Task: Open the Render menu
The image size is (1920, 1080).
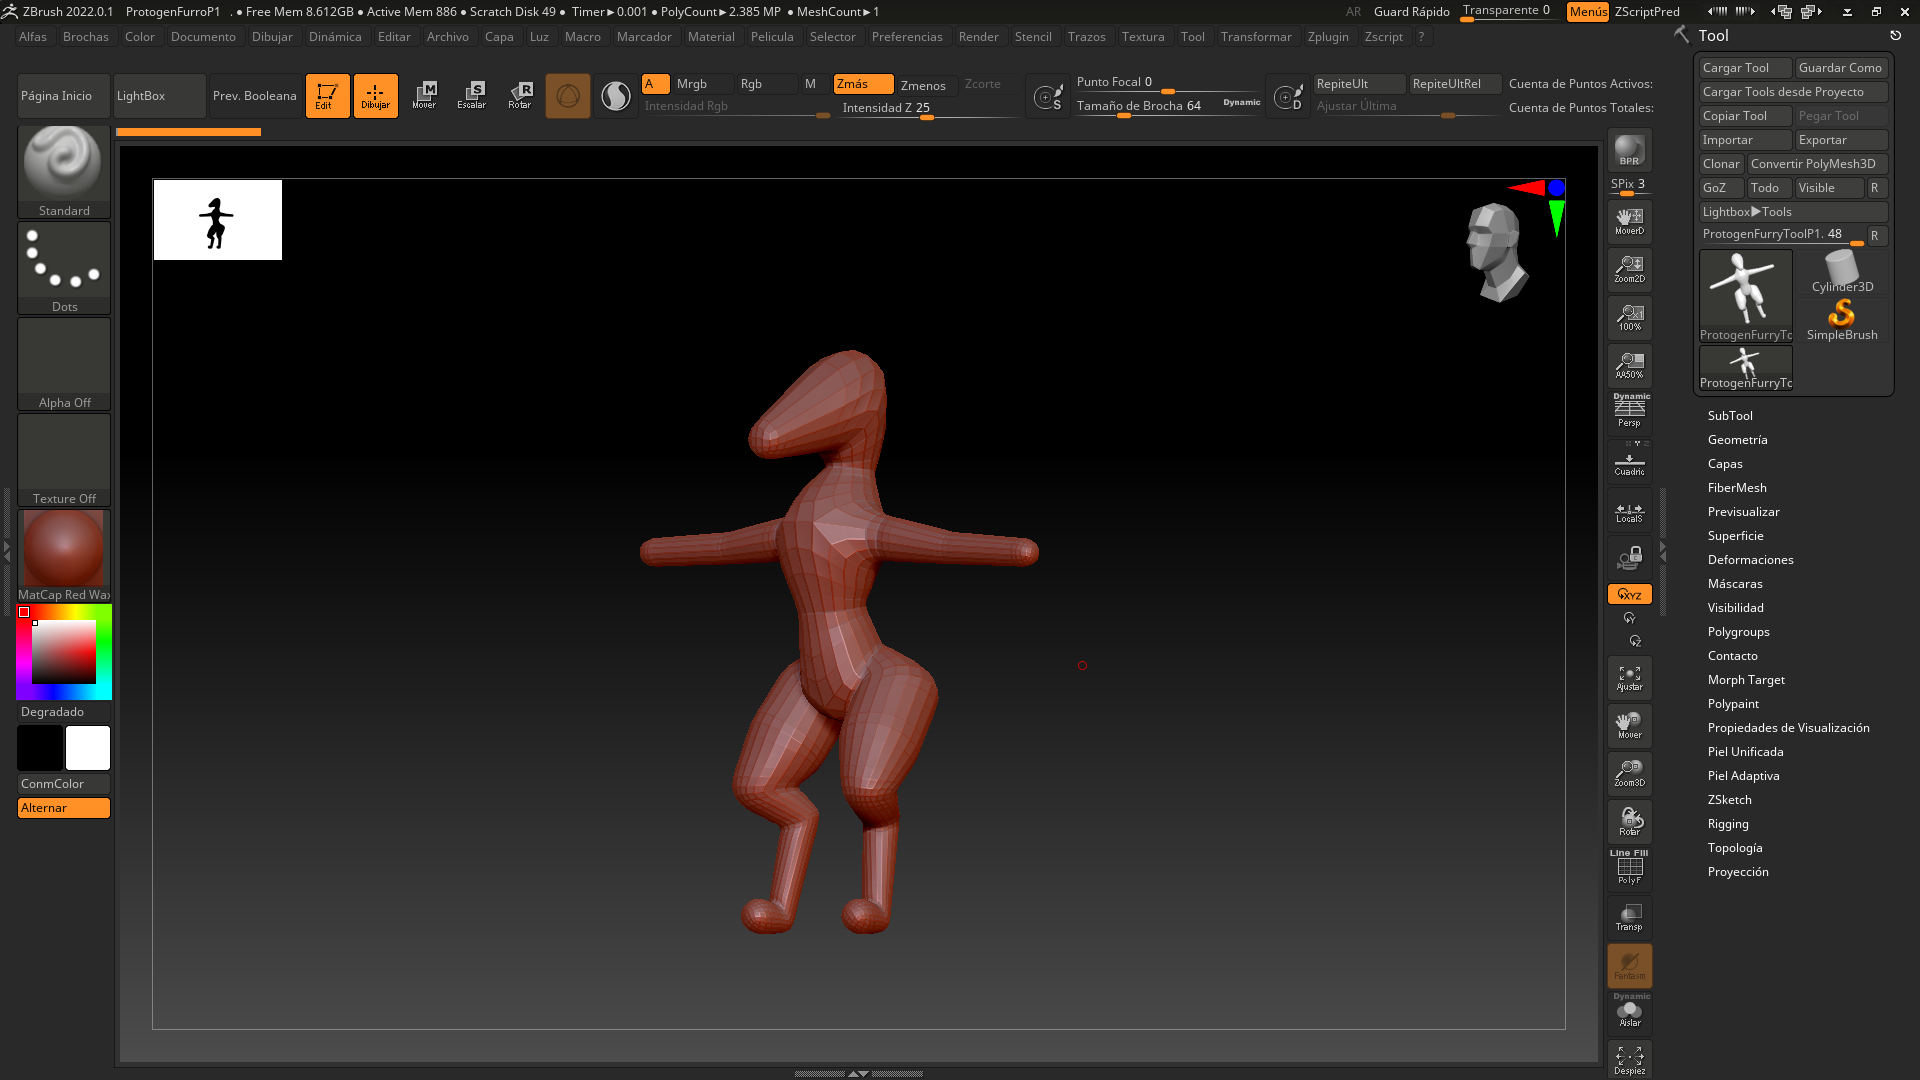Action: [977, 37]
